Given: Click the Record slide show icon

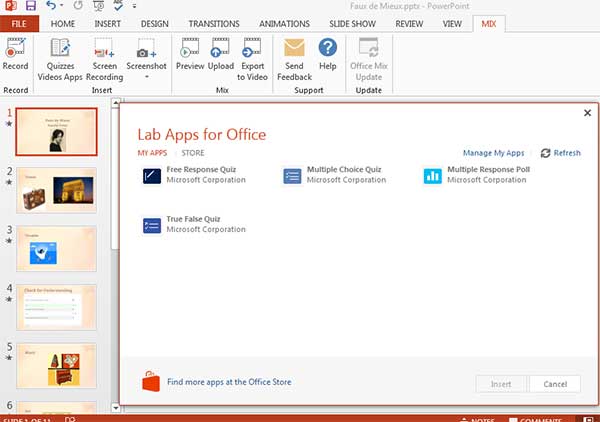Looking at the screenshot, I should pos(15,48).
